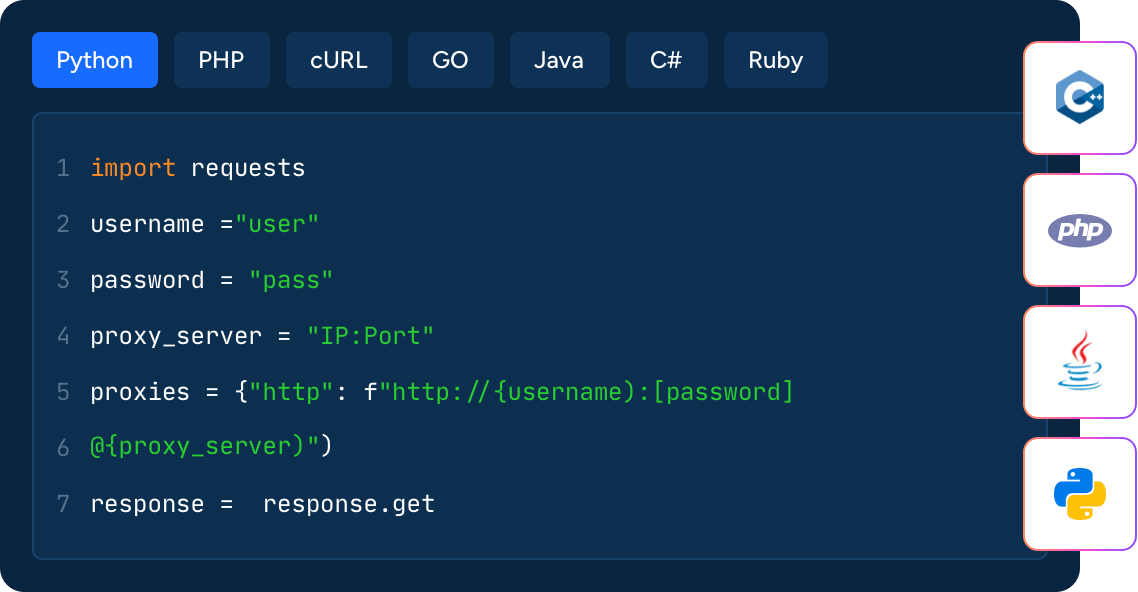Switch to the Java tab
This screenshot has width=1138, height=592.
[558, 60]
